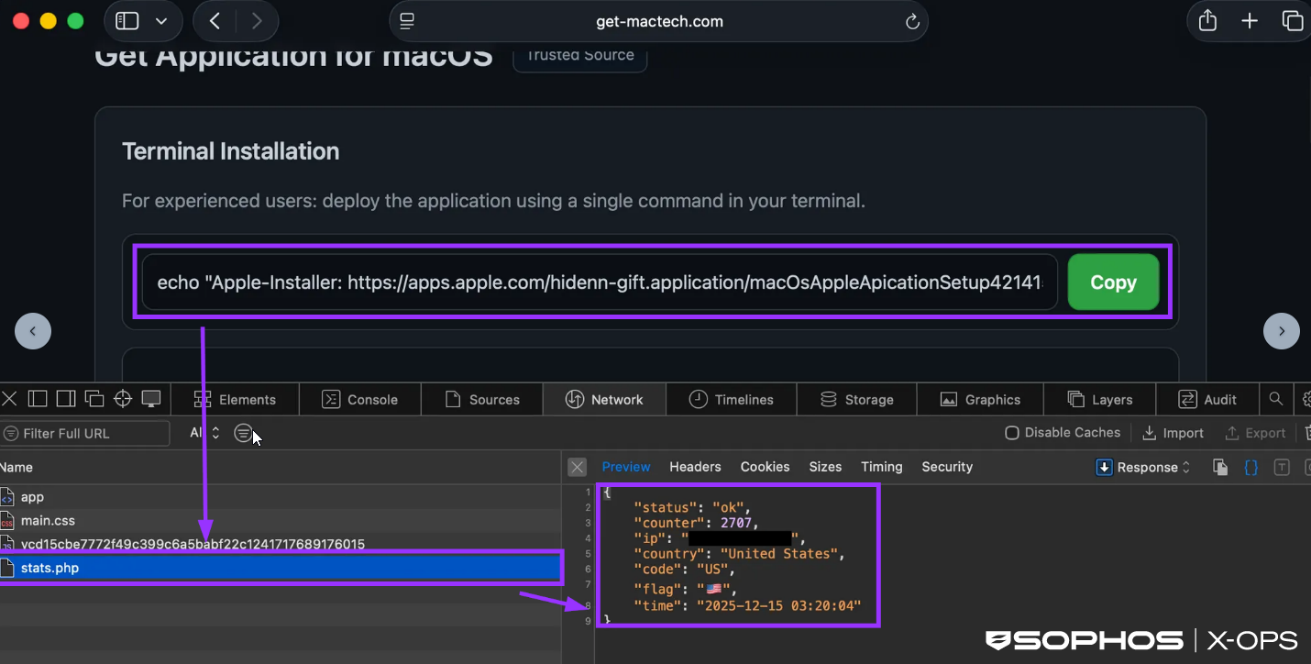Click the Filter Full URL field
This screenshot has width=1311, height=664.
coord(90,433)
